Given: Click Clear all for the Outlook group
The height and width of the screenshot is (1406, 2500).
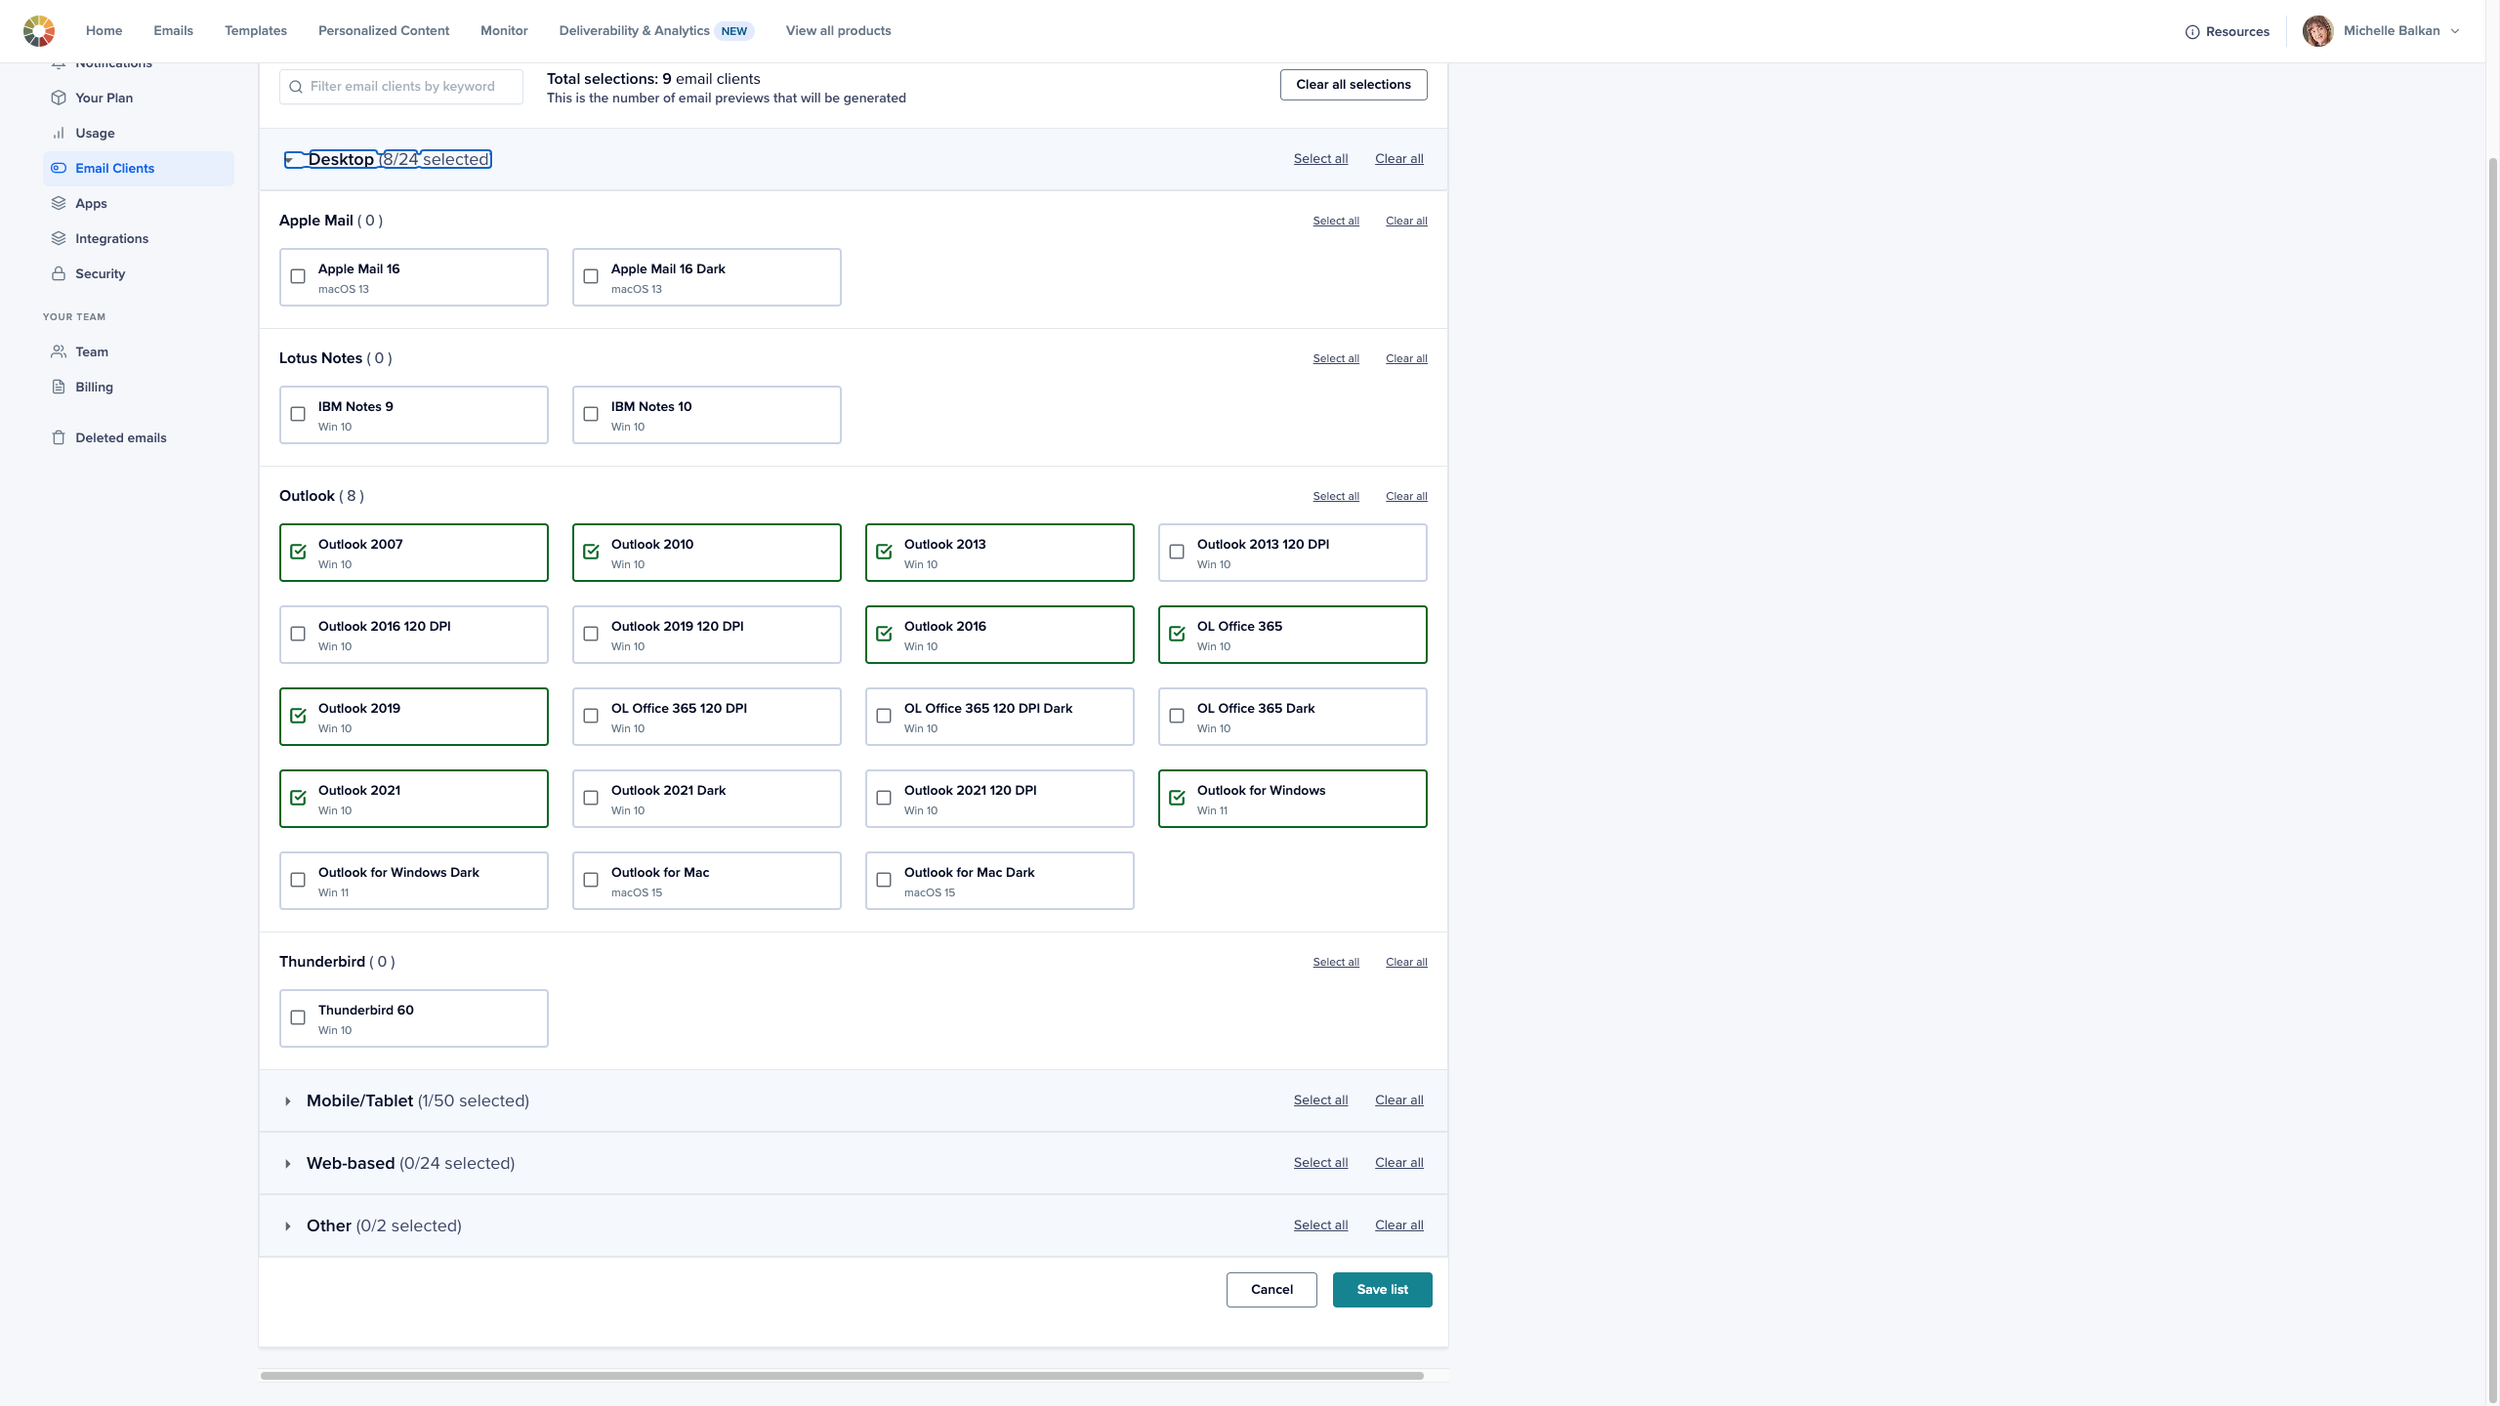Looking at the screenshot, I should coord(1406,497).
